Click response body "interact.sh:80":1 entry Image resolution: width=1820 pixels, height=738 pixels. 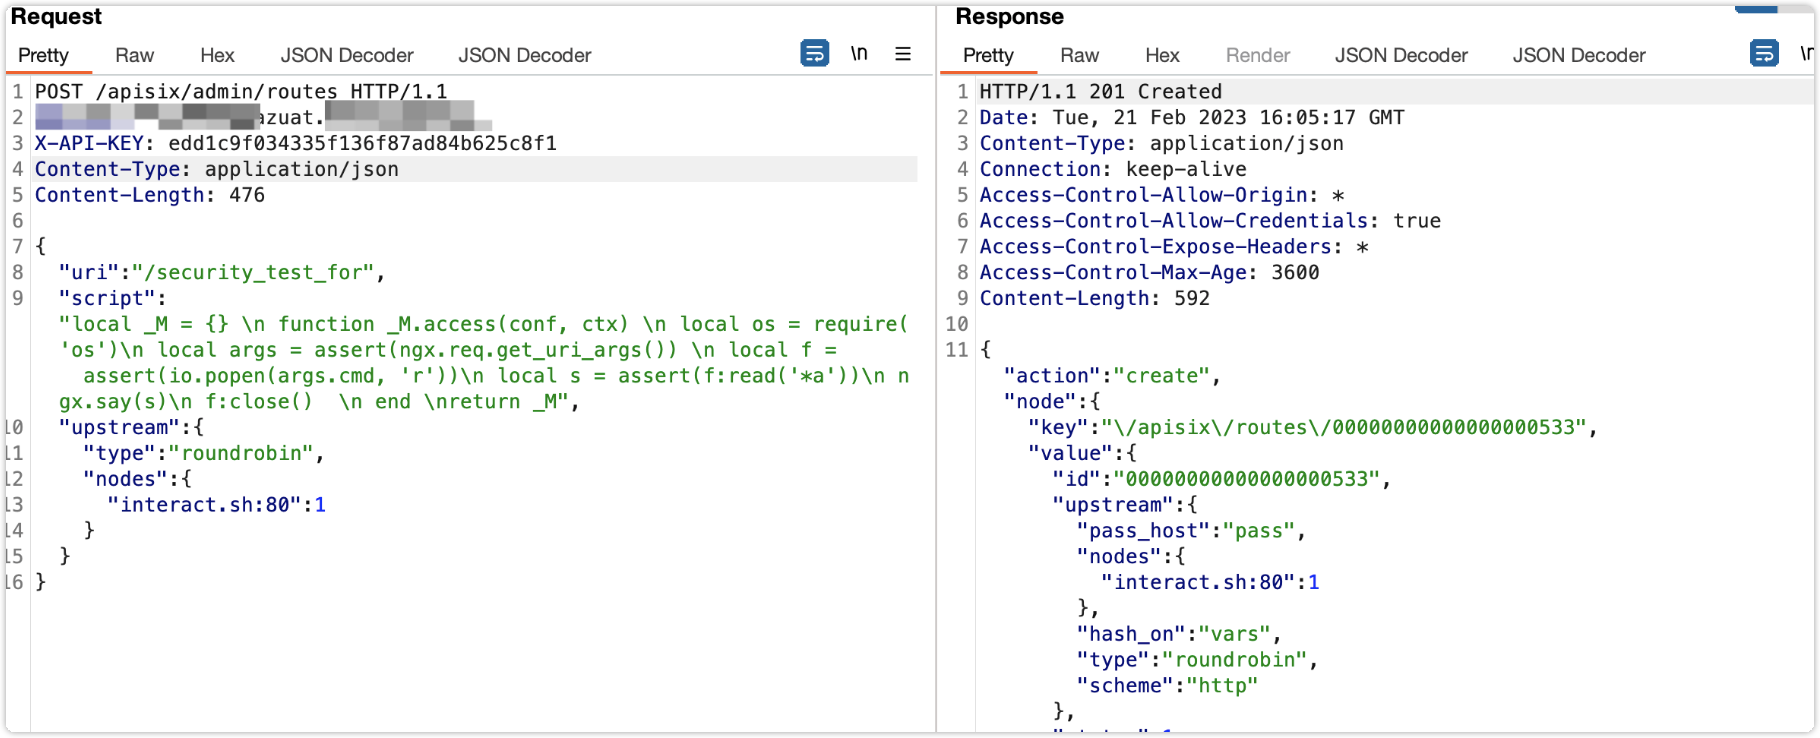(1210, 583)
